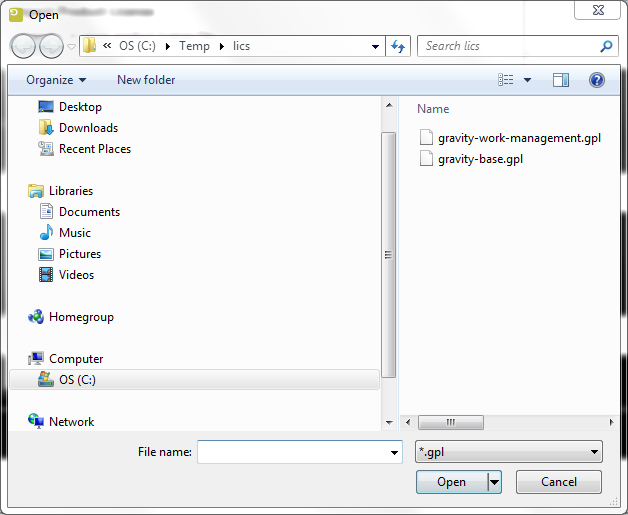Click the refresh icon beside address bar

399,46
